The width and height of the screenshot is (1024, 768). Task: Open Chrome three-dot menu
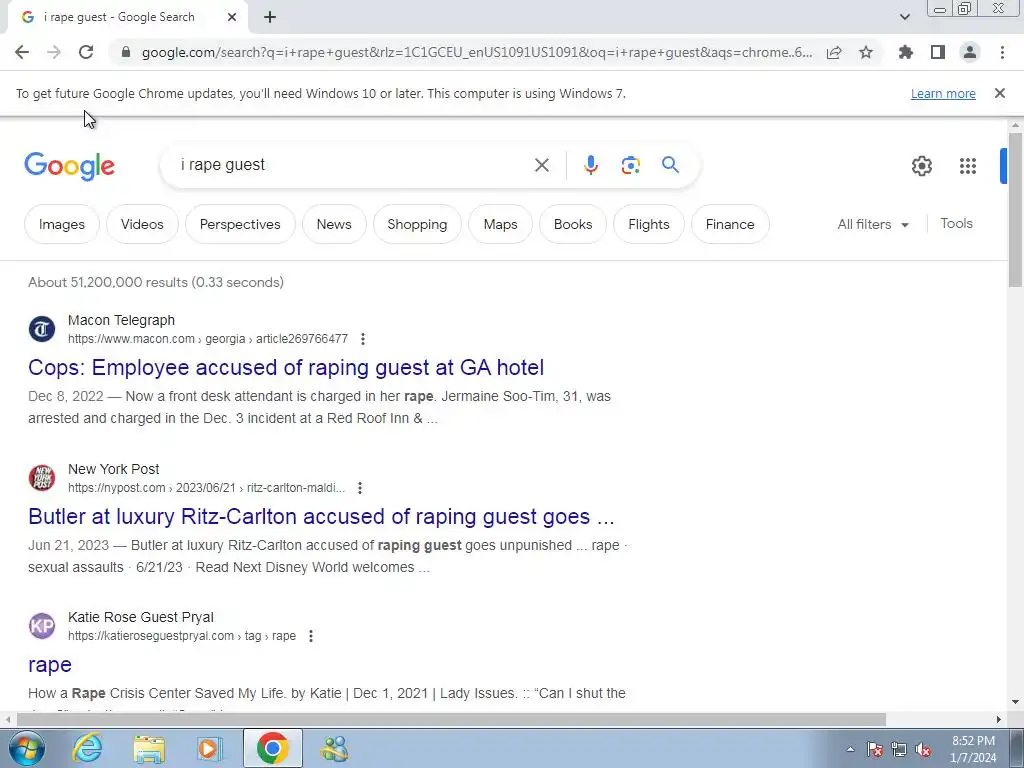(x=1002, y=52)
